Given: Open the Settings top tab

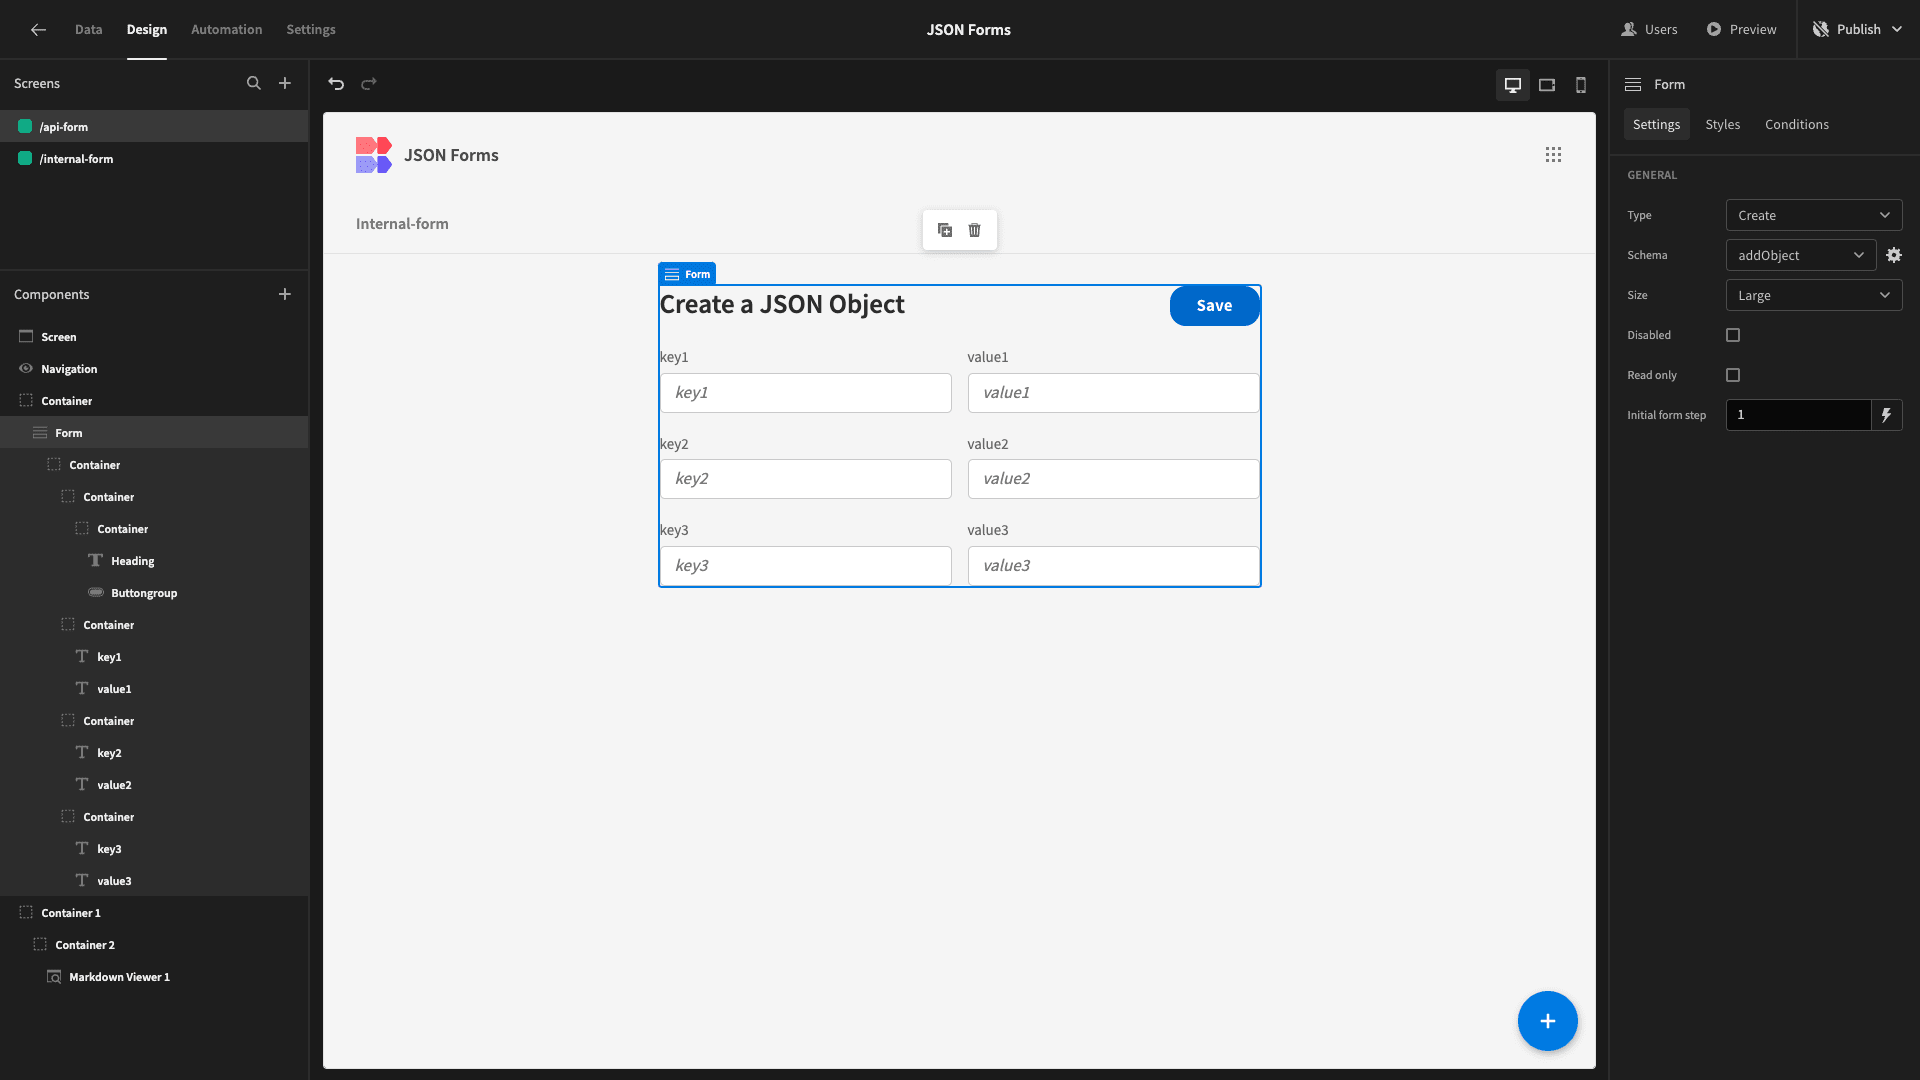Looking at the screenshot, I should point(311,30).
